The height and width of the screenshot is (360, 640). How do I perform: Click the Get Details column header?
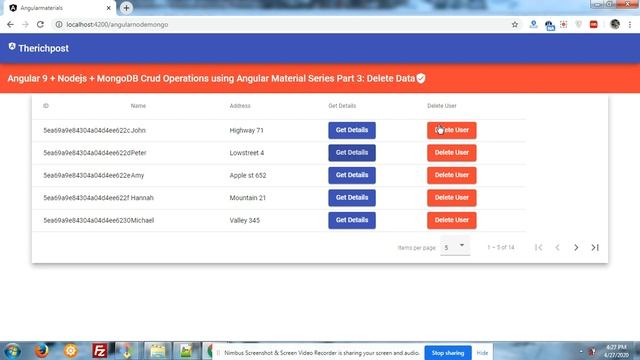click(342, 106)
